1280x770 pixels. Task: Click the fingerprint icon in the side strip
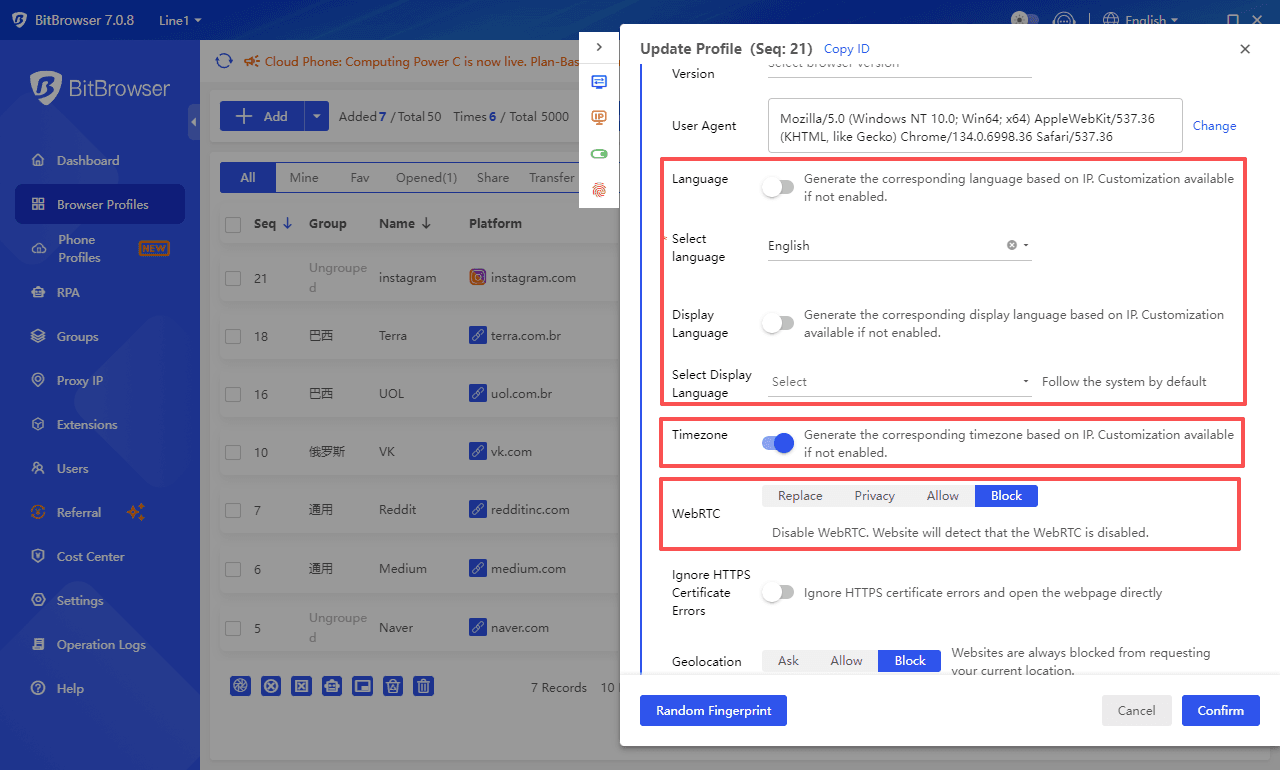pos(599,189)
